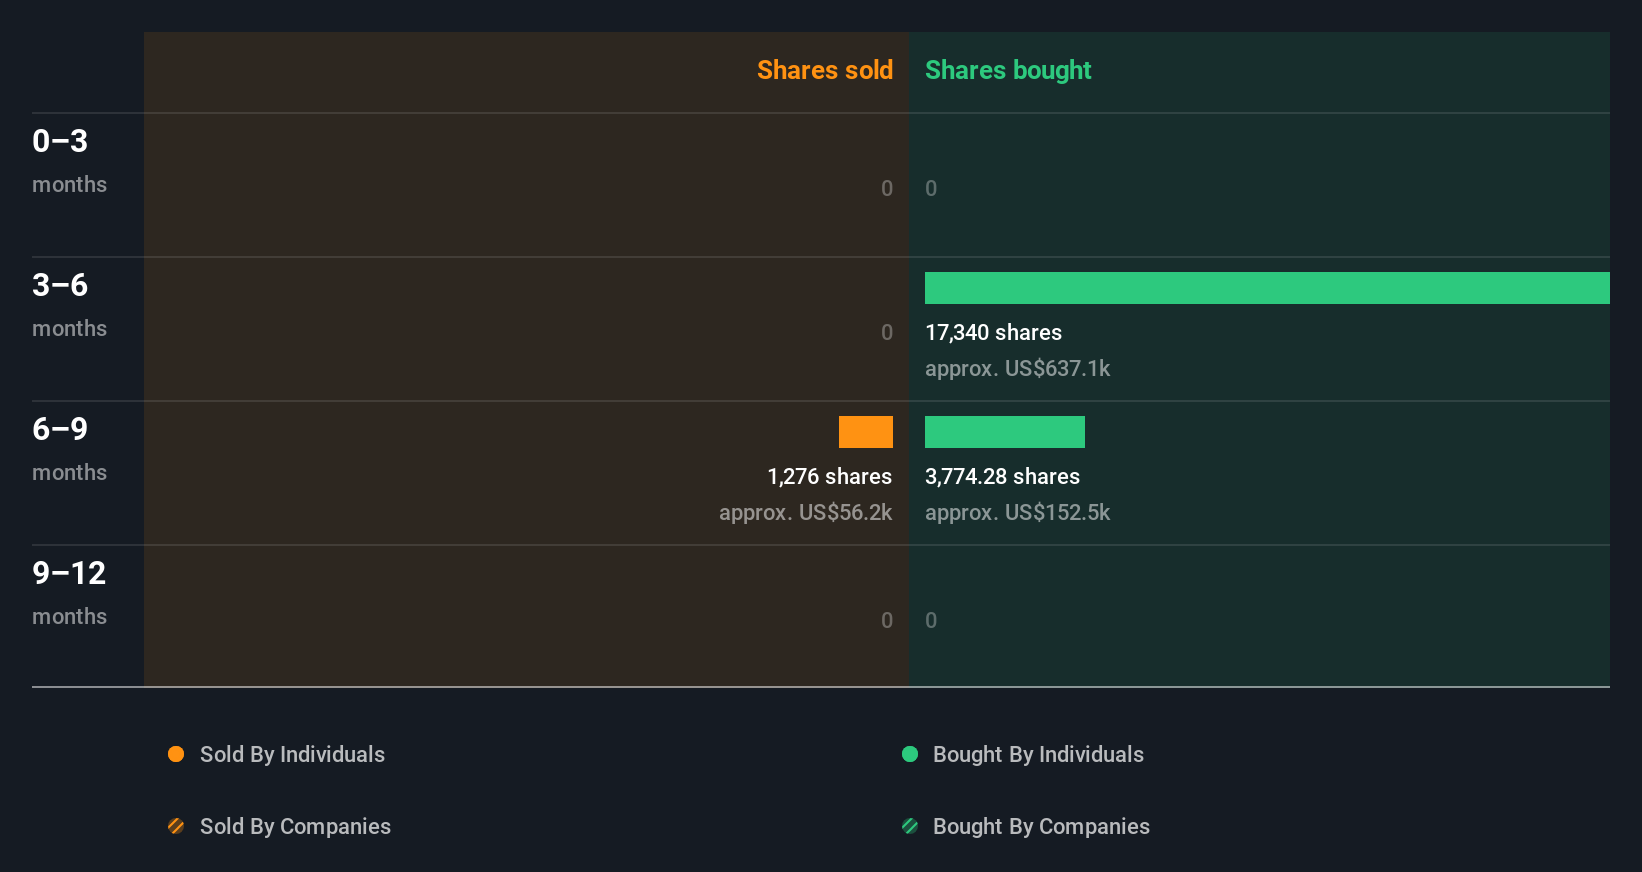Click the orange Sold By Individuals legend dot
This screenshot has width=1642, height=872.
tap(176, 754)
